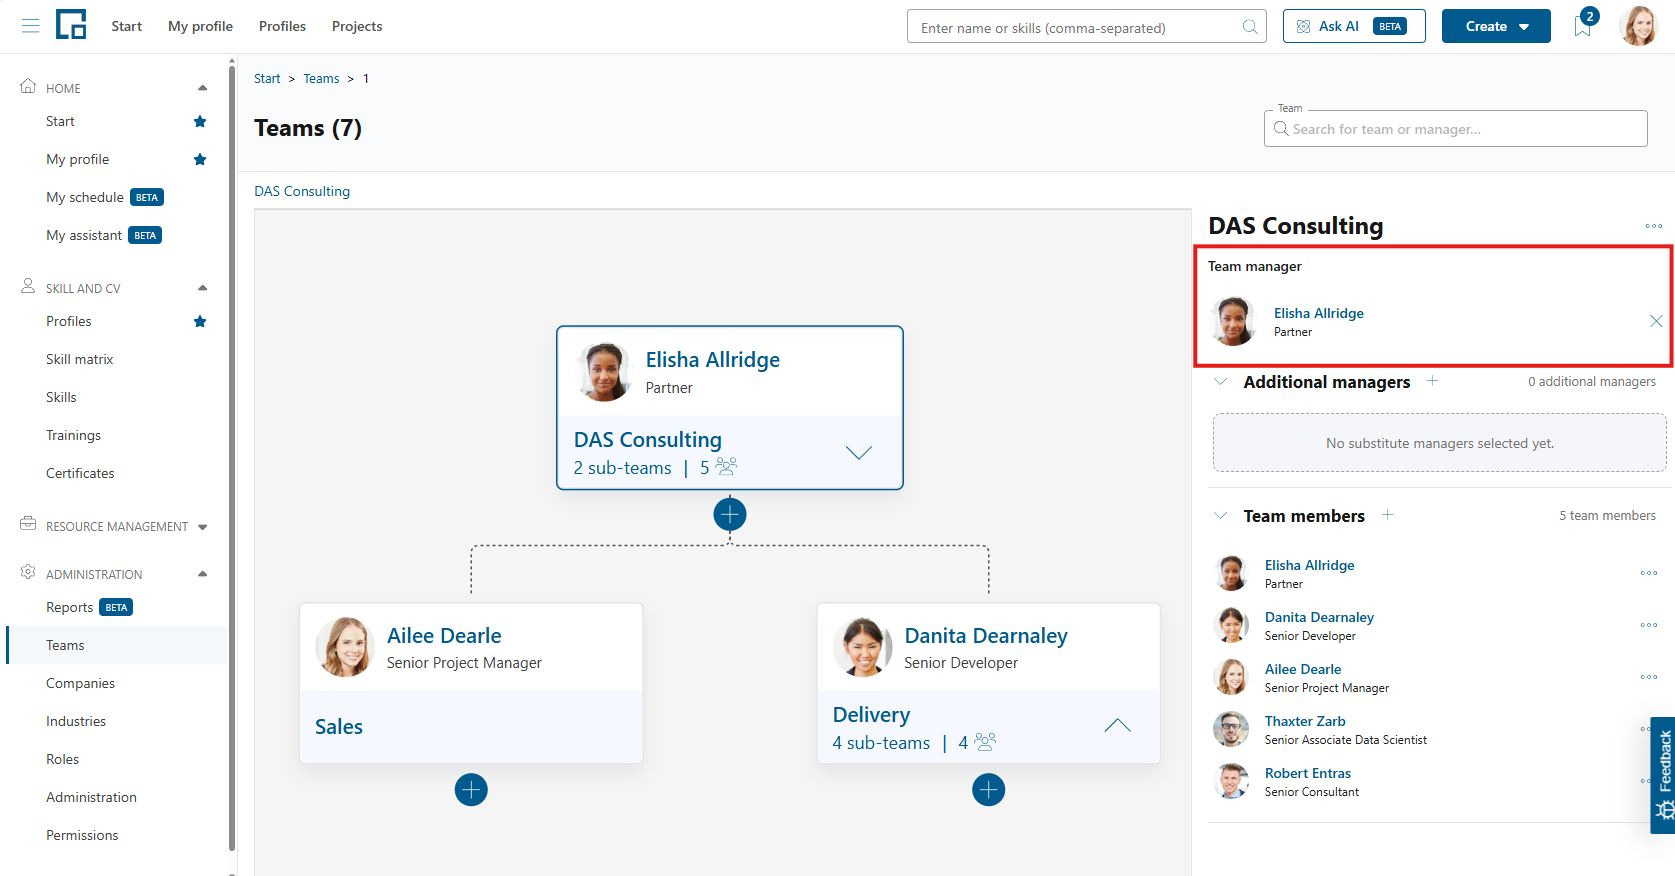Click the search magnifier in skills field

(x=1250, y=27)
